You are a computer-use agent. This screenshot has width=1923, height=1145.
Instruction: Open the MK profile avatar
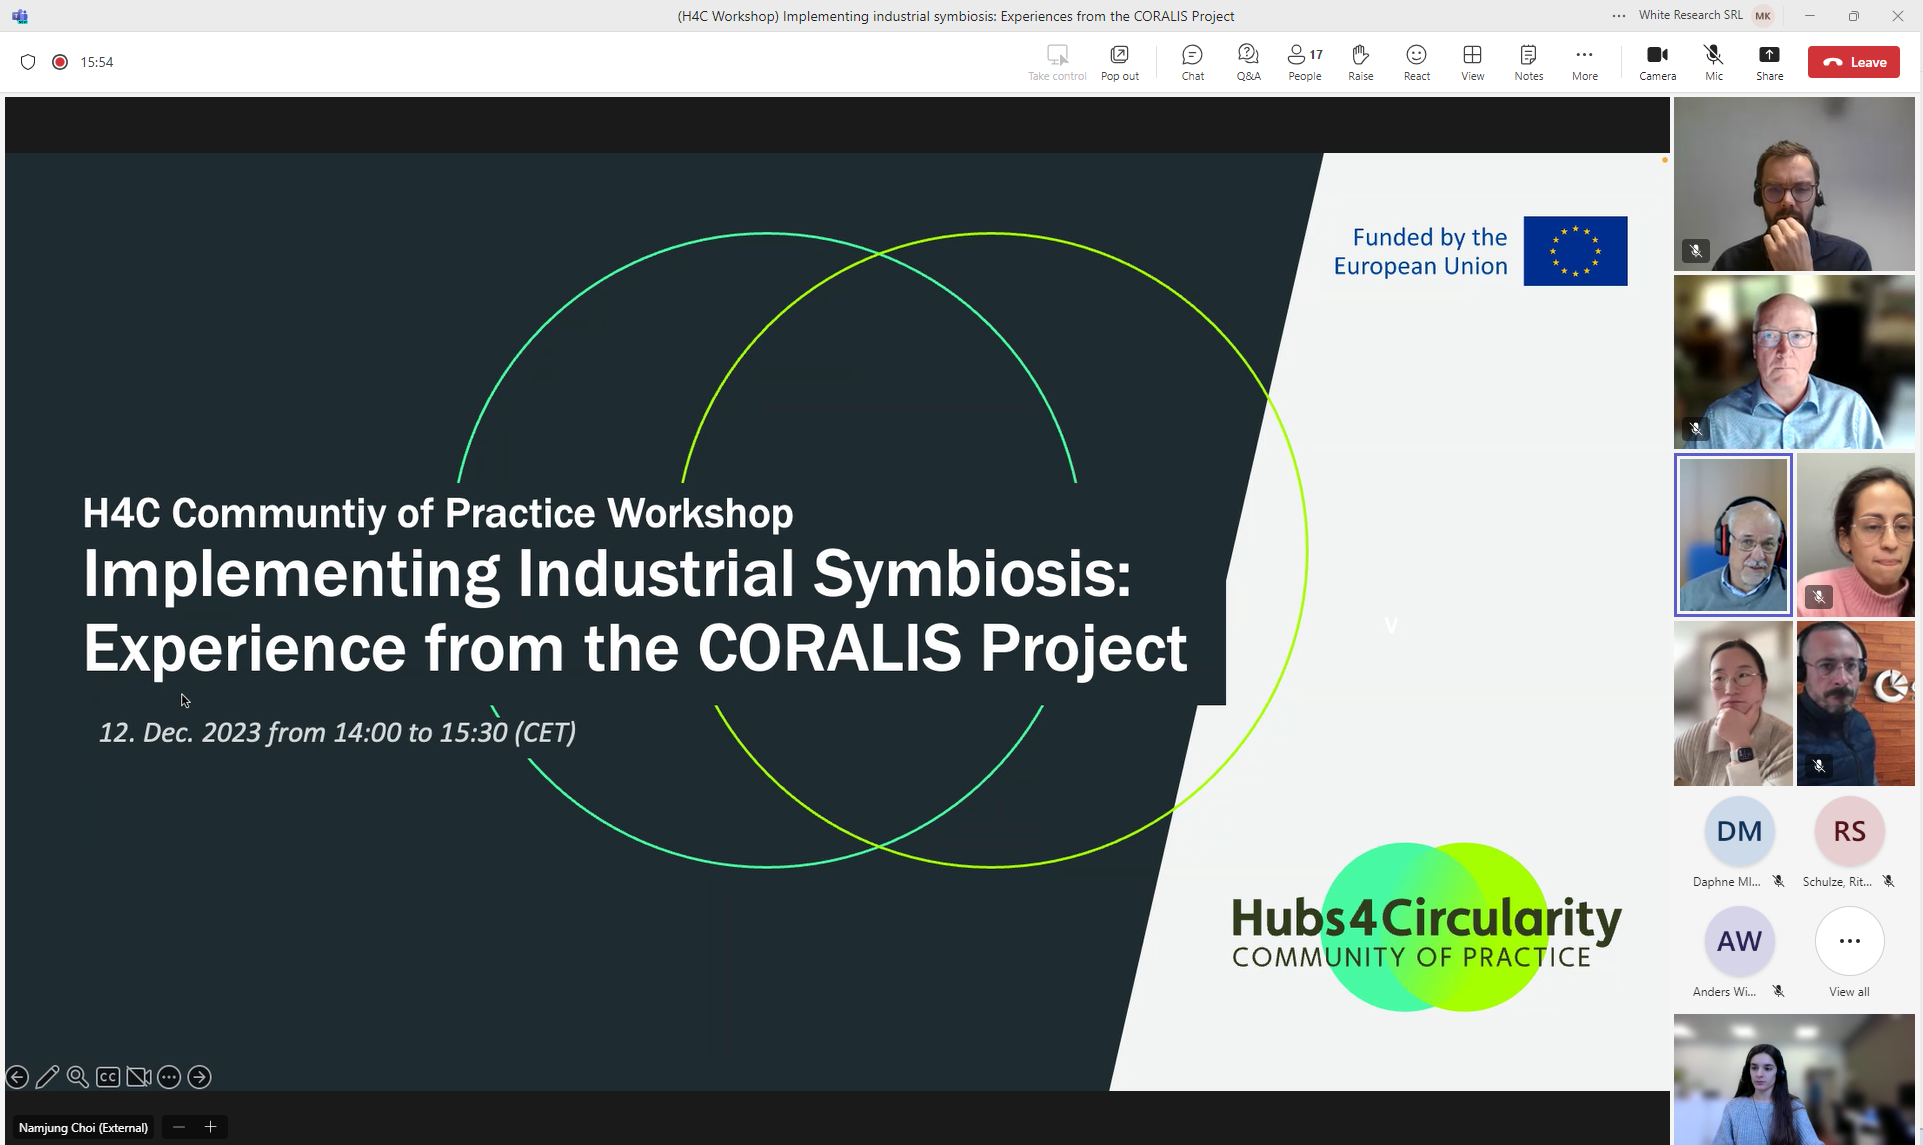click(x=1763, y=16)
